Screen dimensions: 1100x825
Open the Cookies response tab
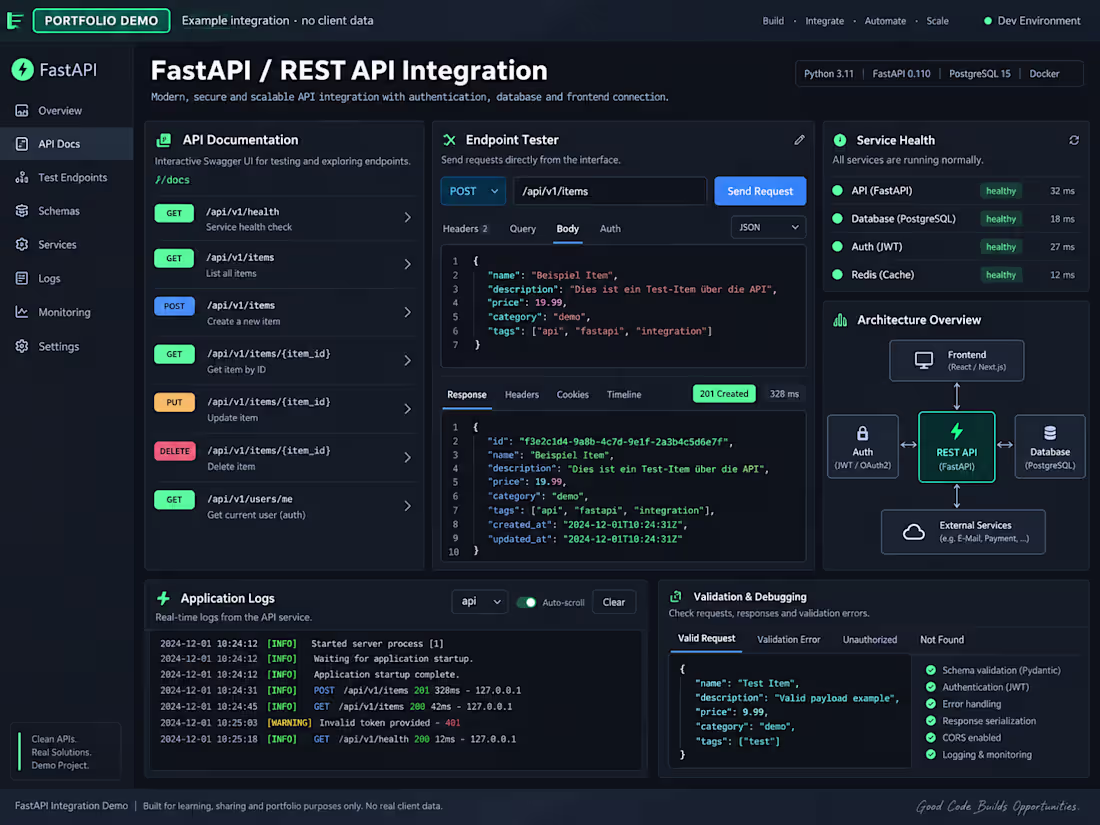coord(572,395)
